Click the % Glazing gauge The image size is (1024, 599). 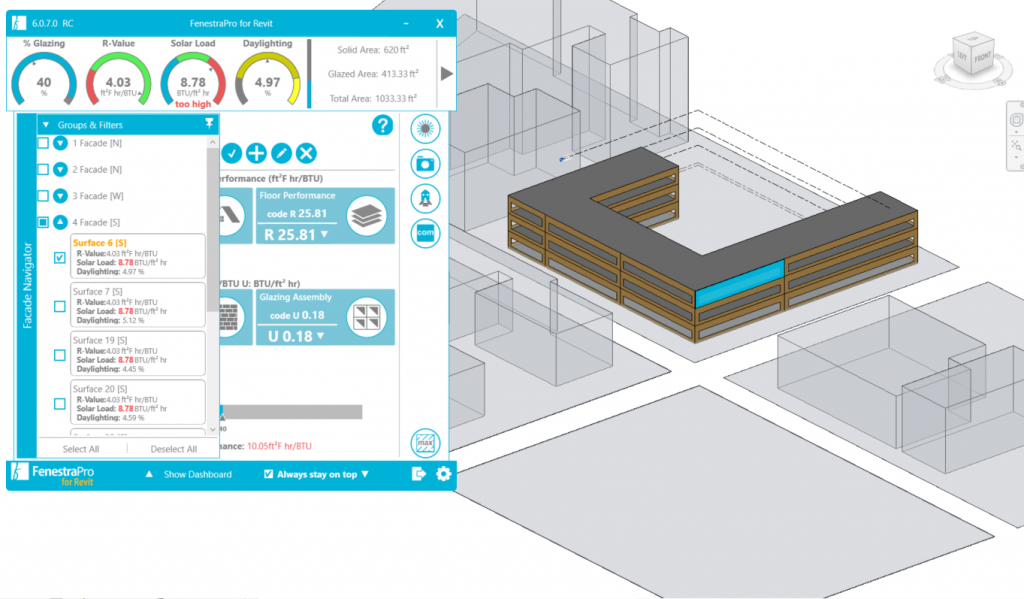point(44,78)
